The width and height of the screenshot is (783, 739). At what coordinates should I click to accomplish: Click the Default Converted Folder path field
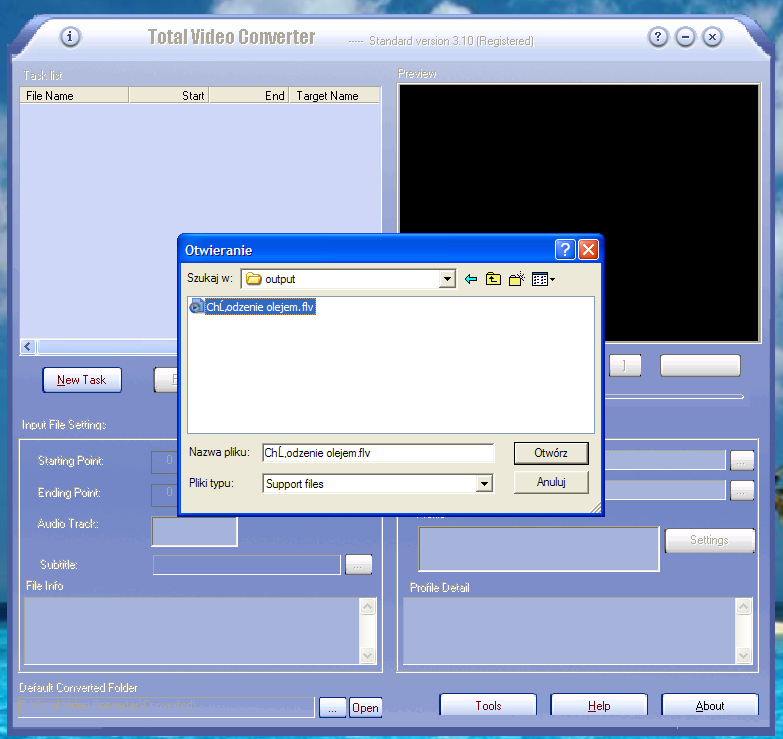(166, 707)
